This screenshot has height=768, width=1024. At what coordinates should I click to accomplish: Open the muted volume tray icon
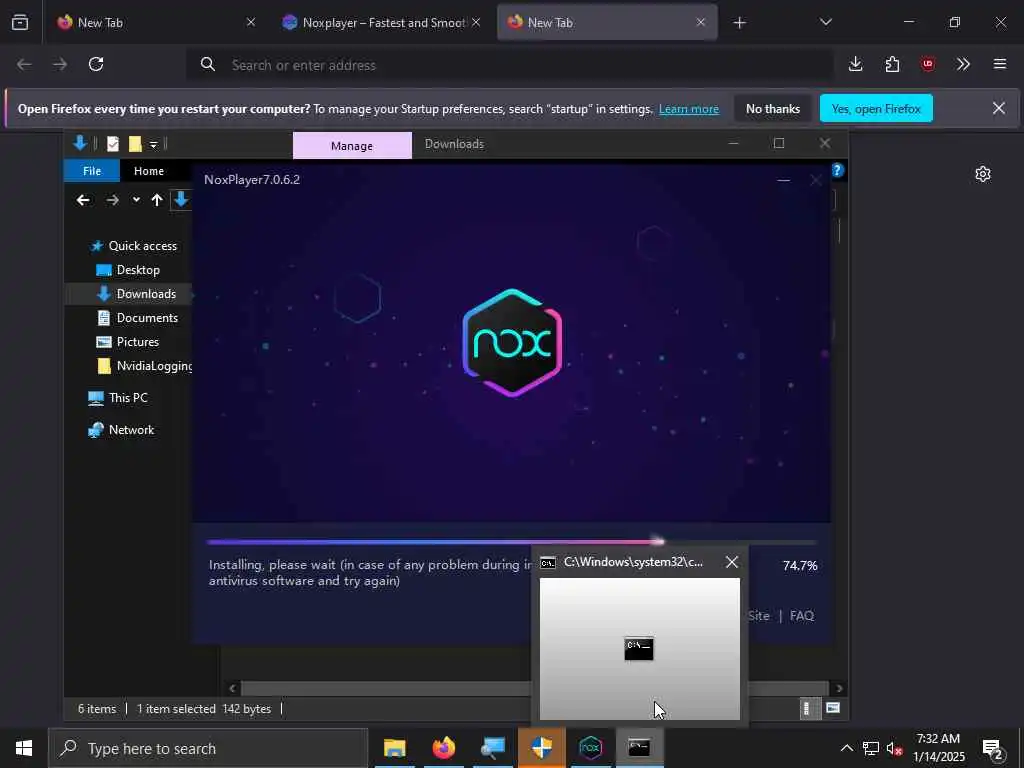tap(895, 748)
